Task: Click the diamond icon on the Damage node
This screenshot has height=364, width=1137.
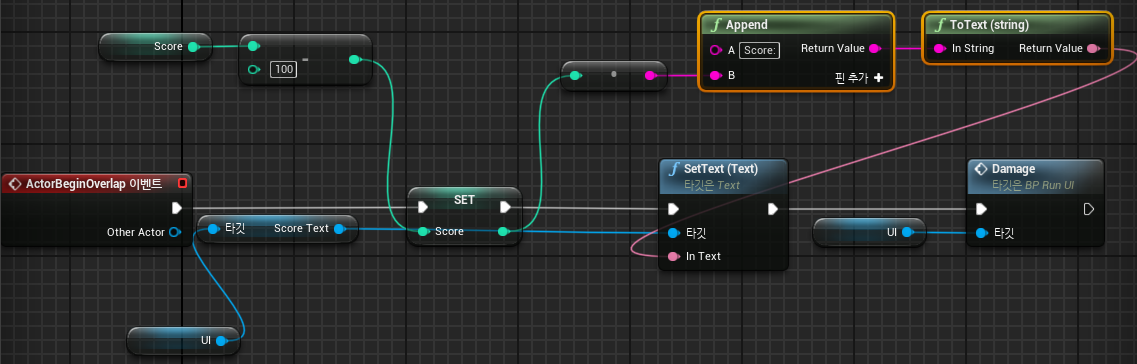Action: pos(981,169)
